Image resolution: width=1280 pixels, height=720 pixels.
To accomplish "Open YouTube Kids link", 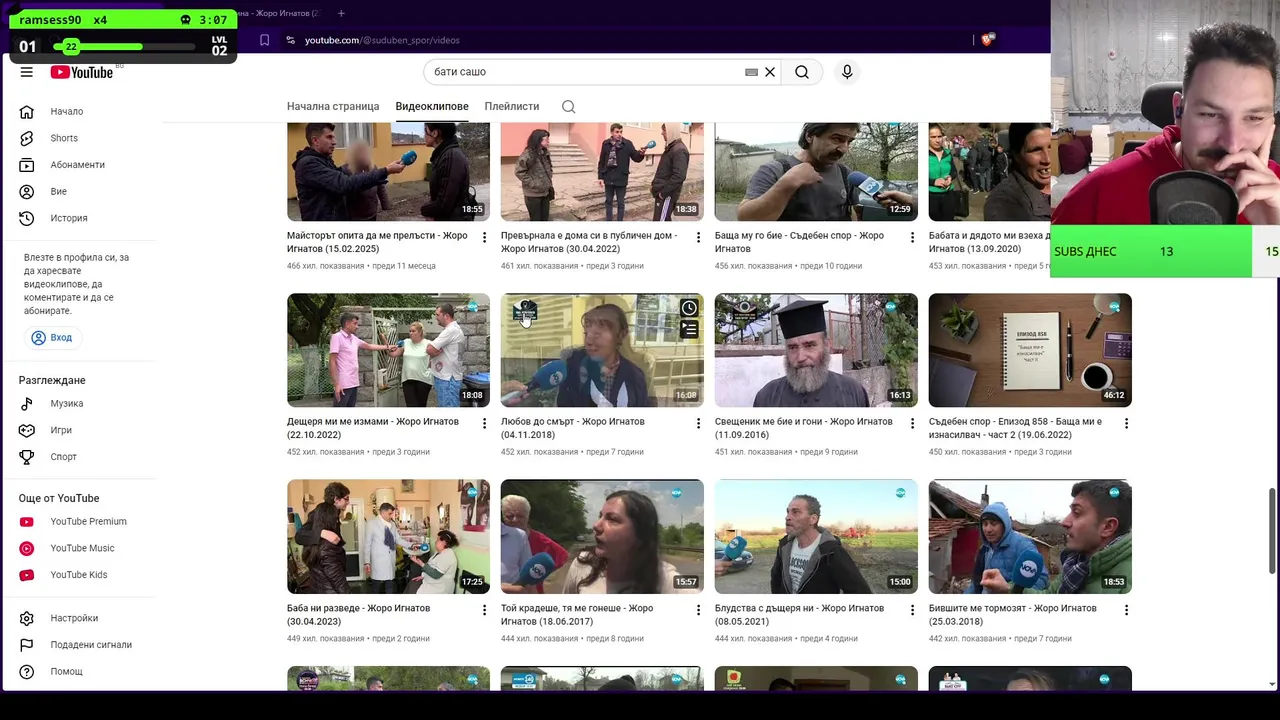I will [80, 575].
